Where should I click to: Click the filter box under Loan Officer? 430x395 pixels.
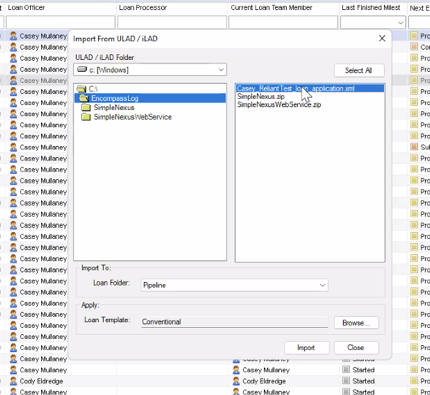pyautogui.click(x=60, y=23)
